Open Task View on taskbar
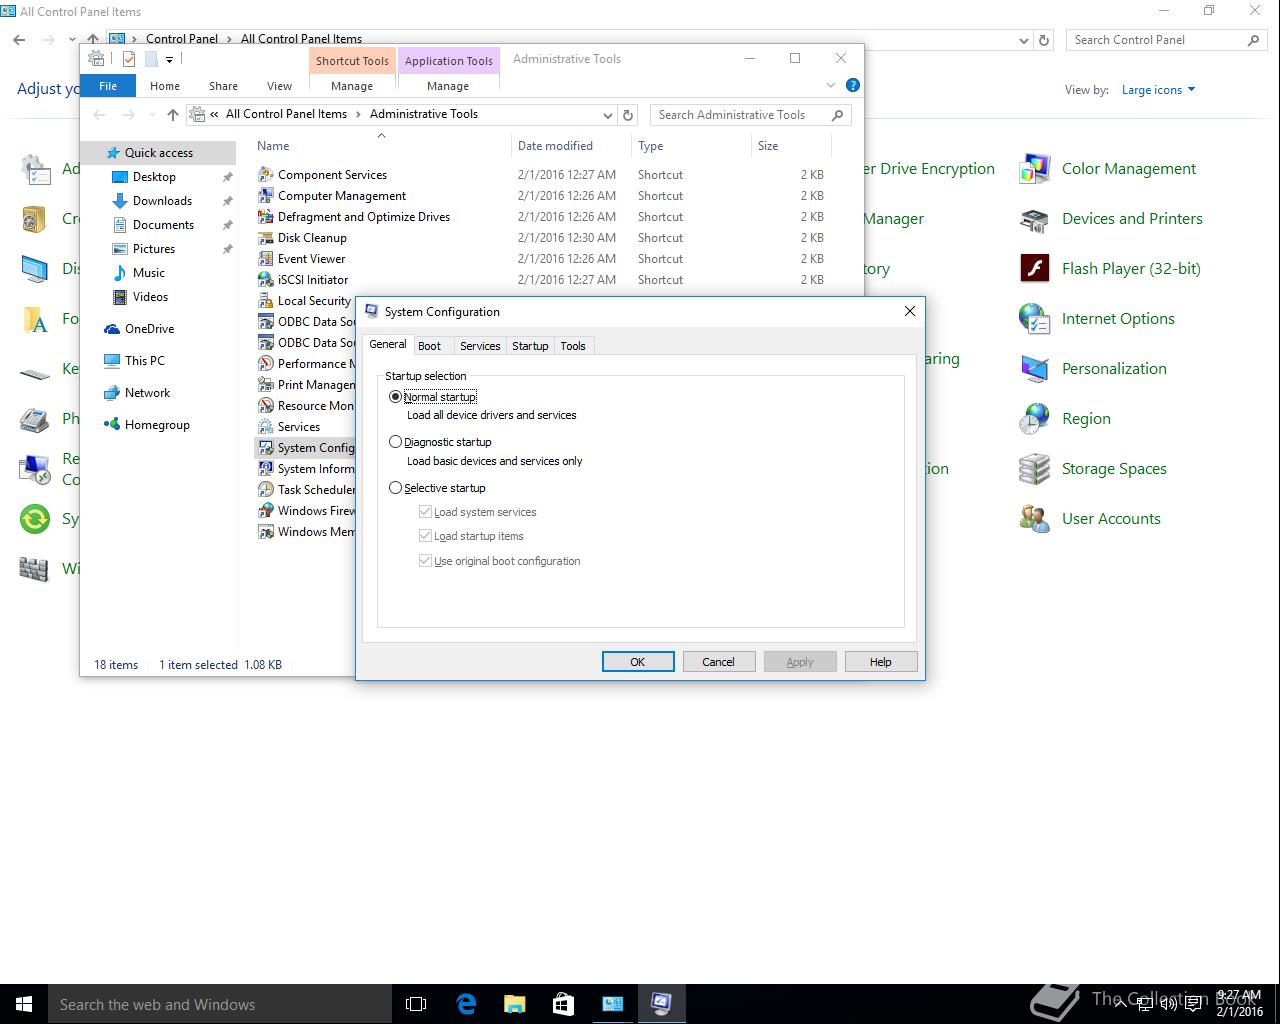The width and height of the screenshot is (1280, 1024). point(416,1004)
